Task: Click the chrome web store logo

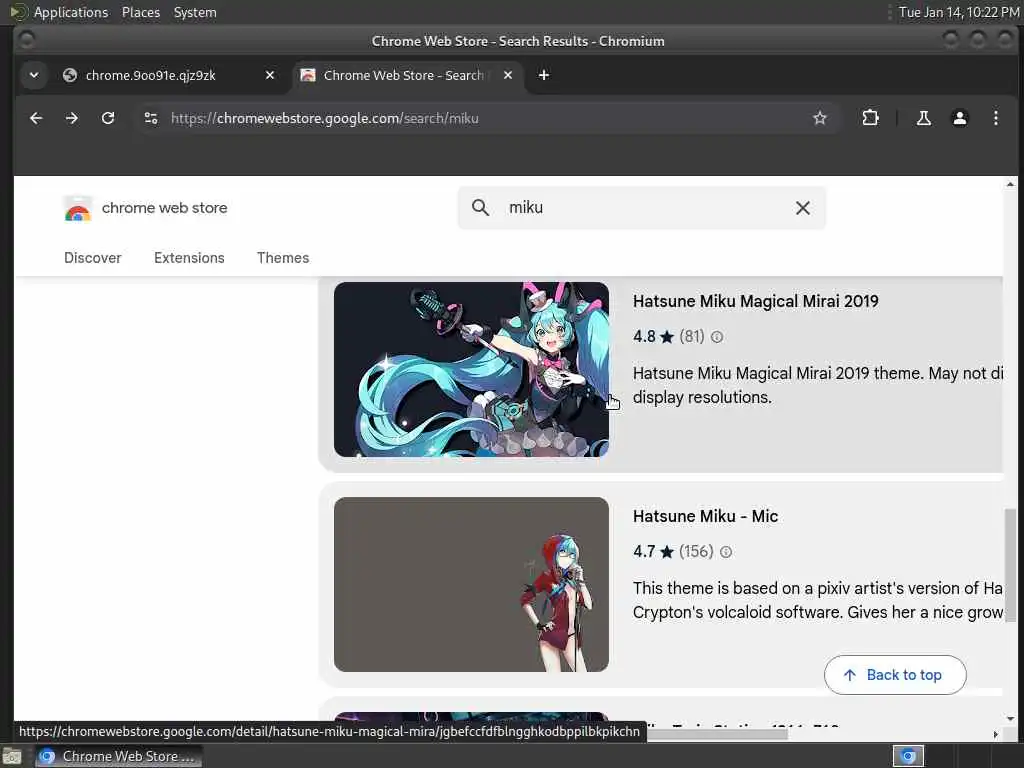Action: (x=145, y=208)
